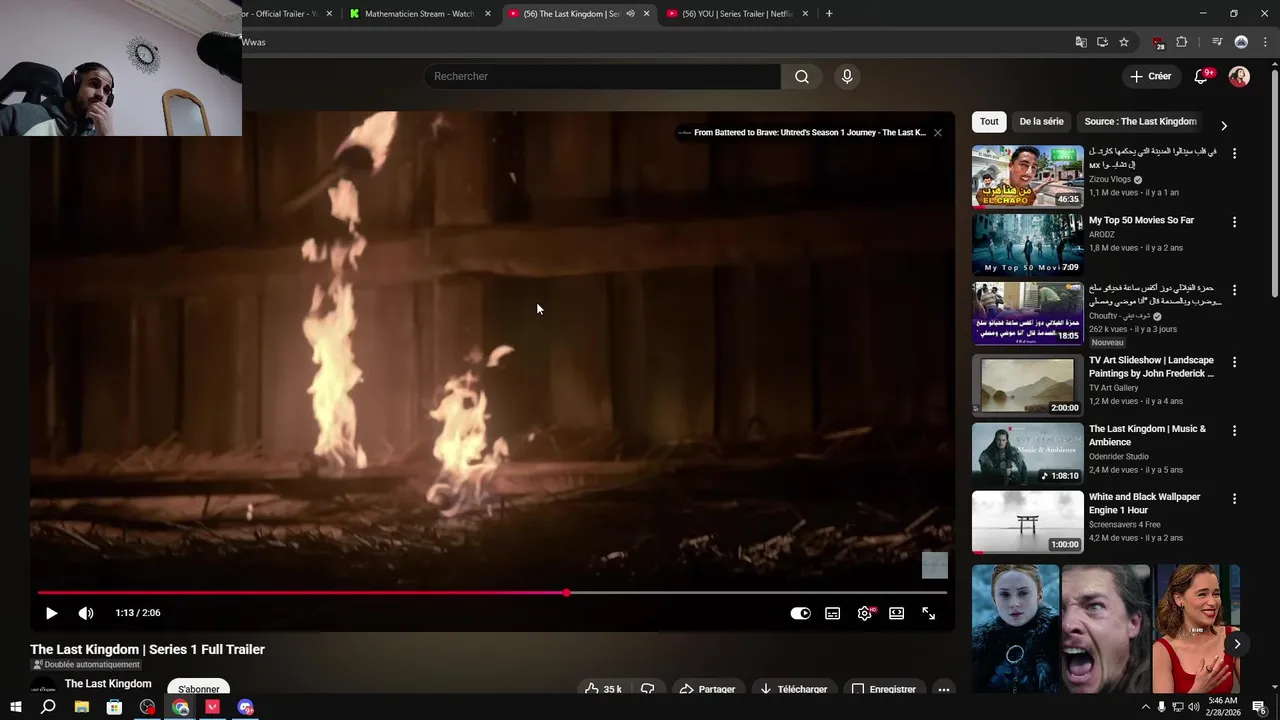Open Microsoft Store from the taskbar

(114, 707)
